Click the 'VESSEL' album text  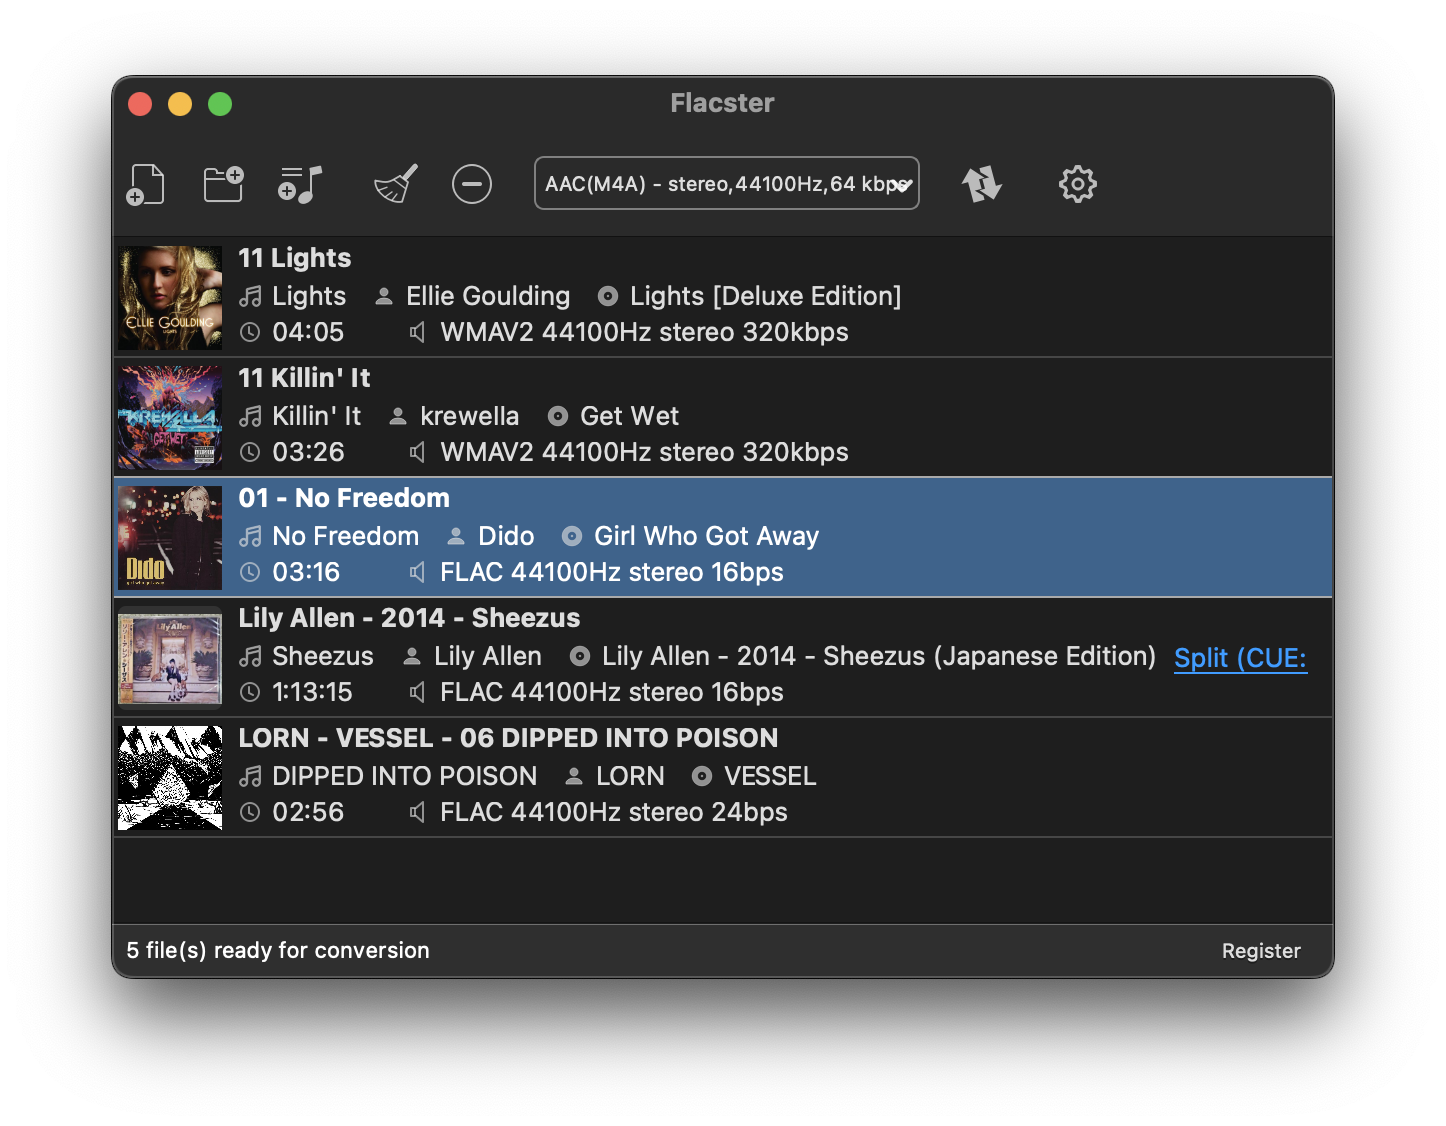pyautogui.click(x=770, y=776)
